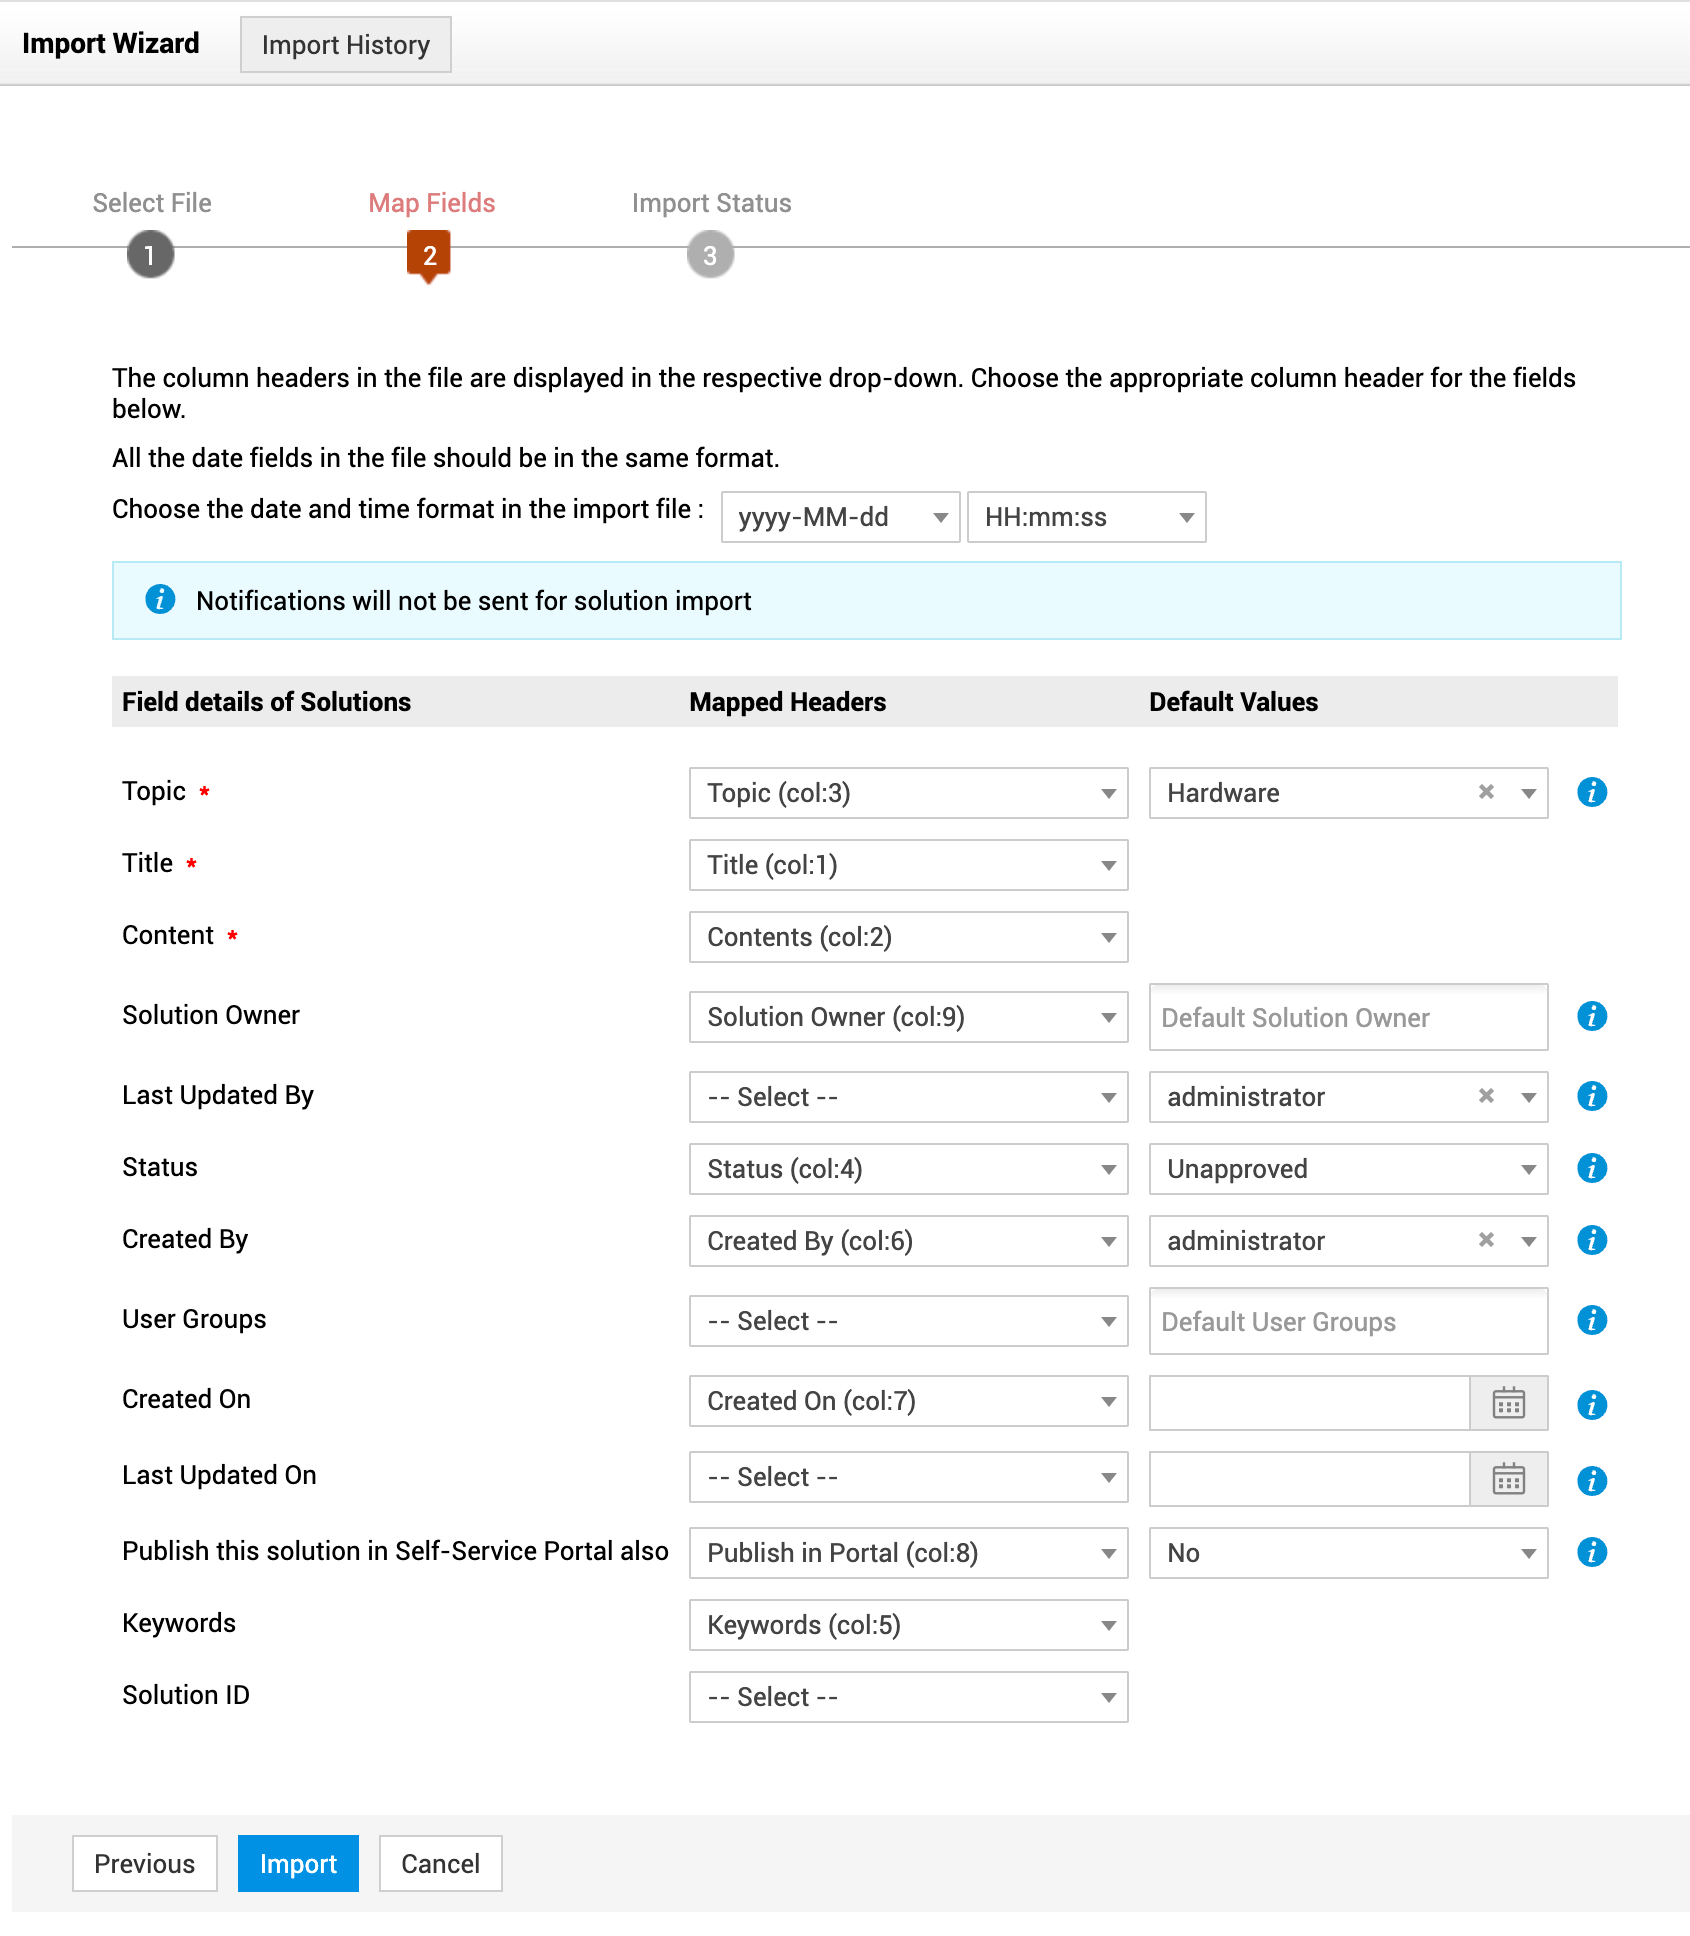Open the yyyy-MM-dd date format dropdown

840,517
